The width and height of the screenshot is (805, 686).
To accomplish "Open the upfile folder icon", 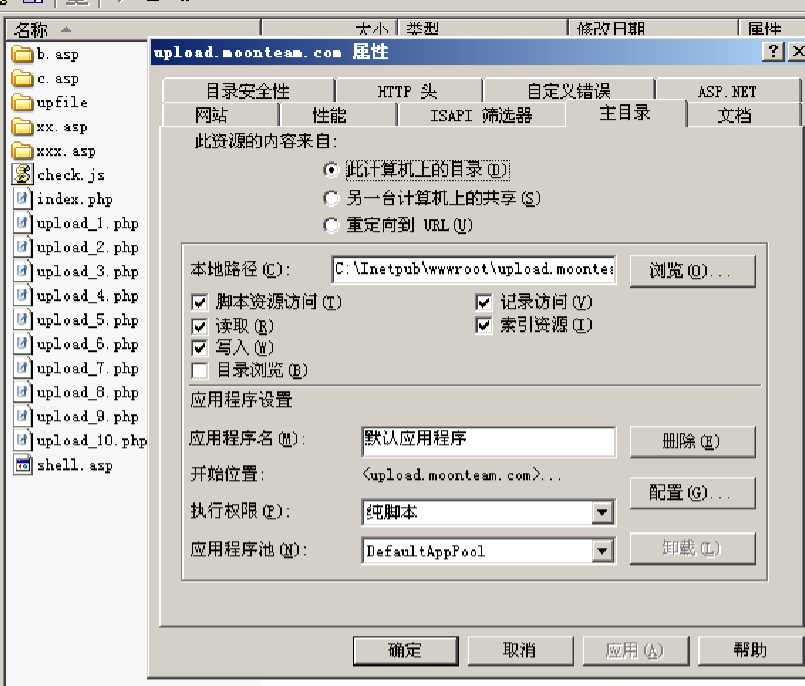I will pos(22,102).
